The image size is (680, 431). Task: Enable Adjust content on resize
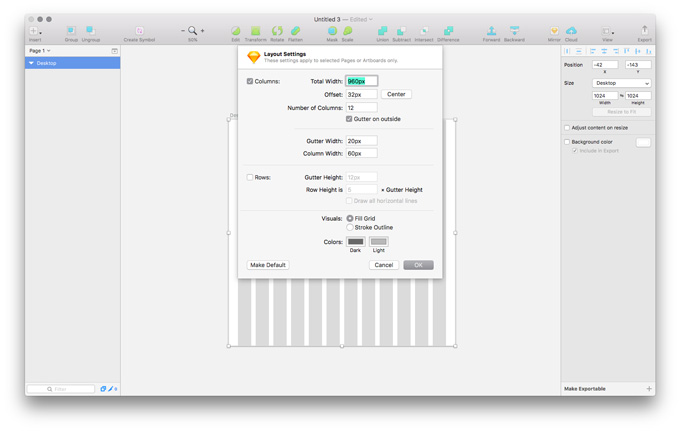point(567,128)
